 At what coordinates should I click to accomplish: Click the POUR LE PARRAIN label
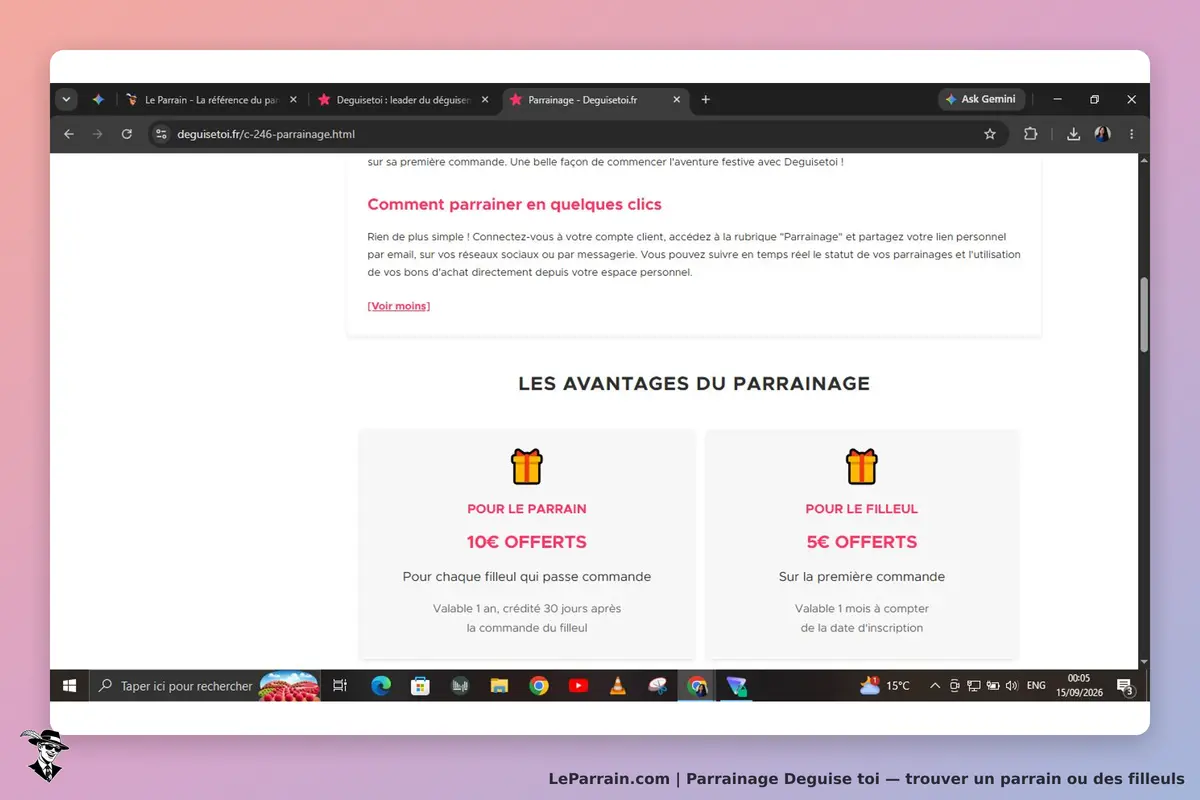click(527, 509)
